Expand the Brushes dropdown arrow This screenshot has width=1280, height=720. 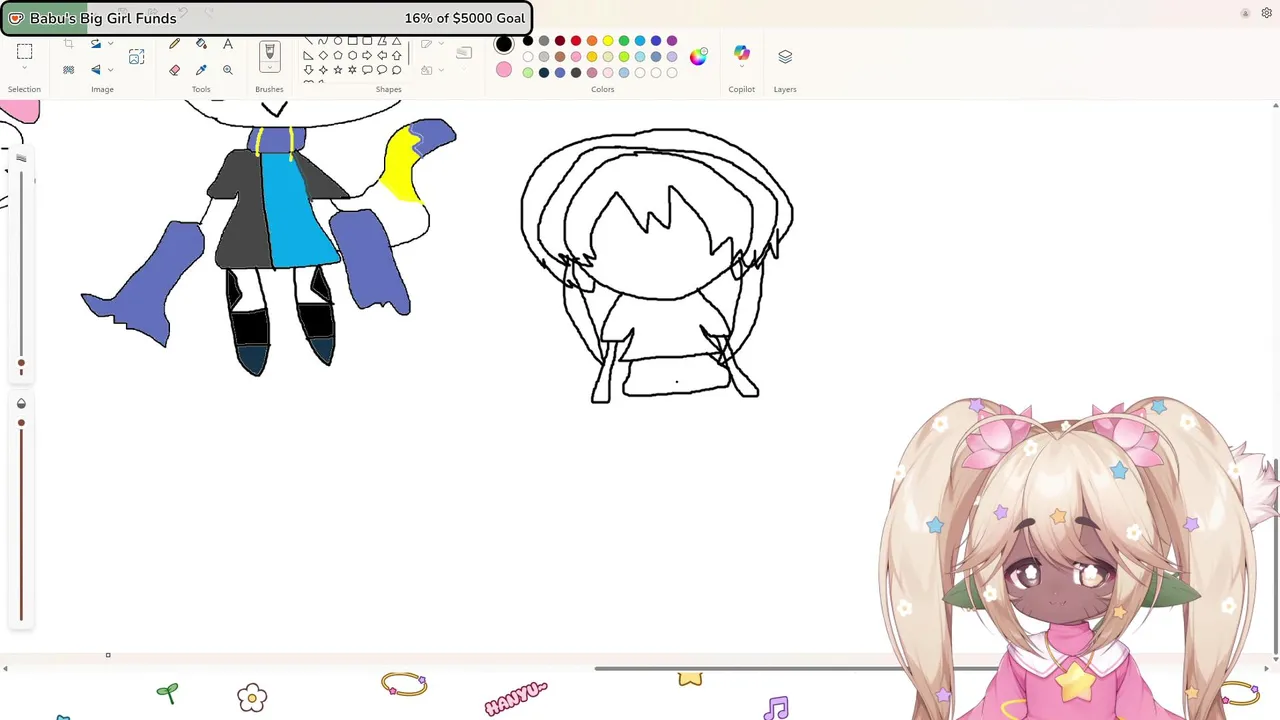point(270,67)
